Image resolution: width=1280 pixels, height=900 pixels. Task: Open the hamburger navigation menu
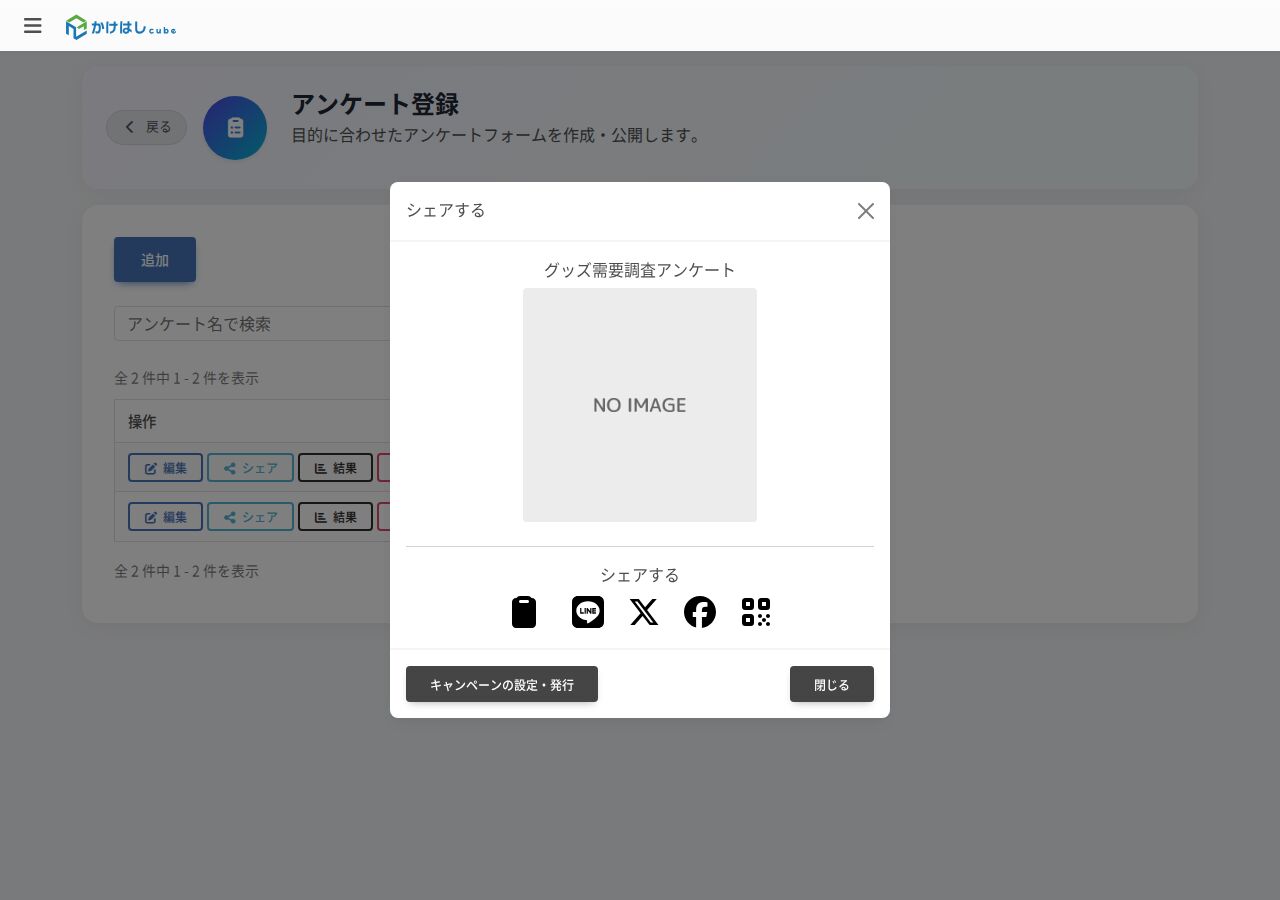click(33, 26)
